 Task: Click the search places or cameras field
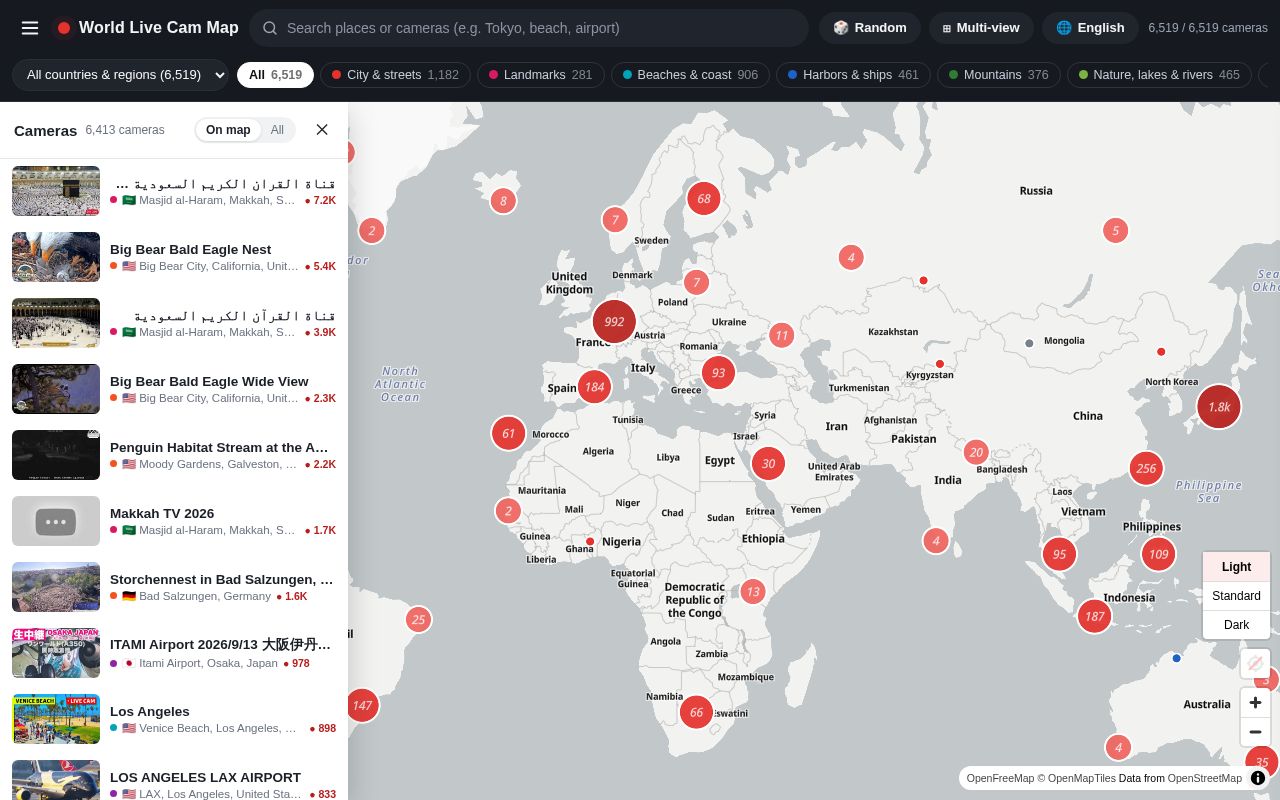pyautogui.click(x=529, y=28)
